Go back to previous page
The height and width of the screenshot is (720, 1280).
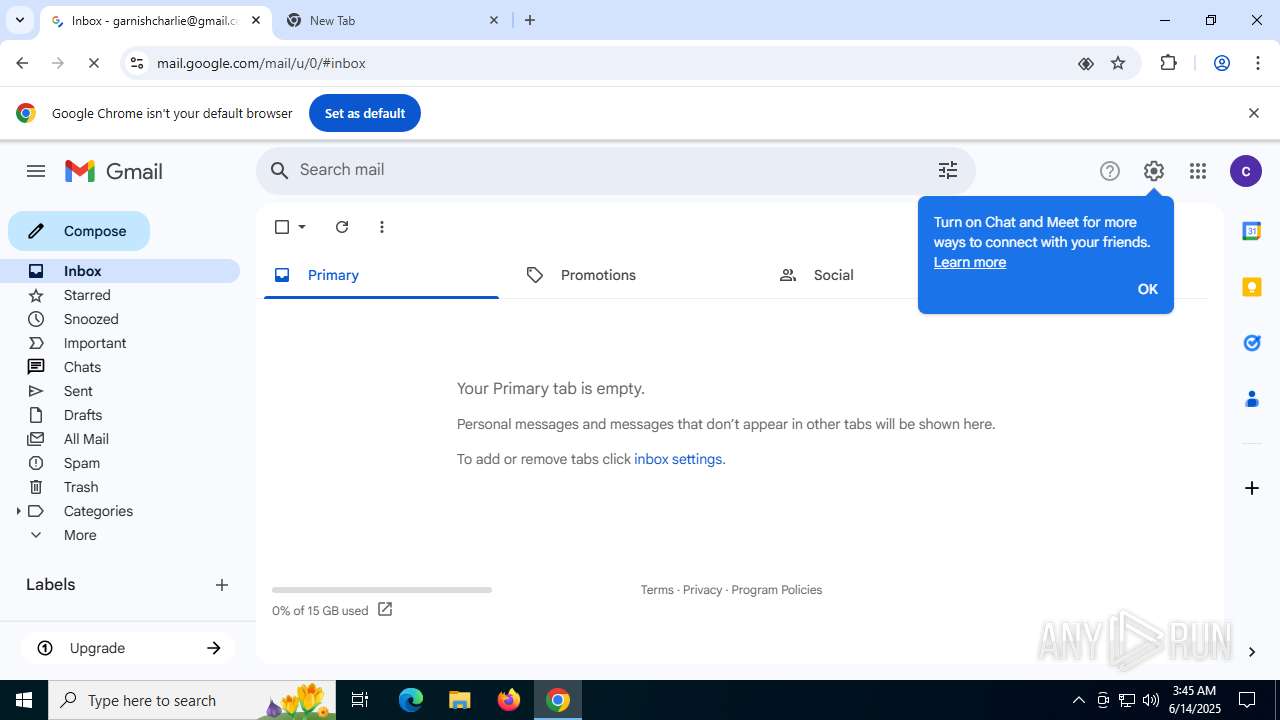coord(22,63)
